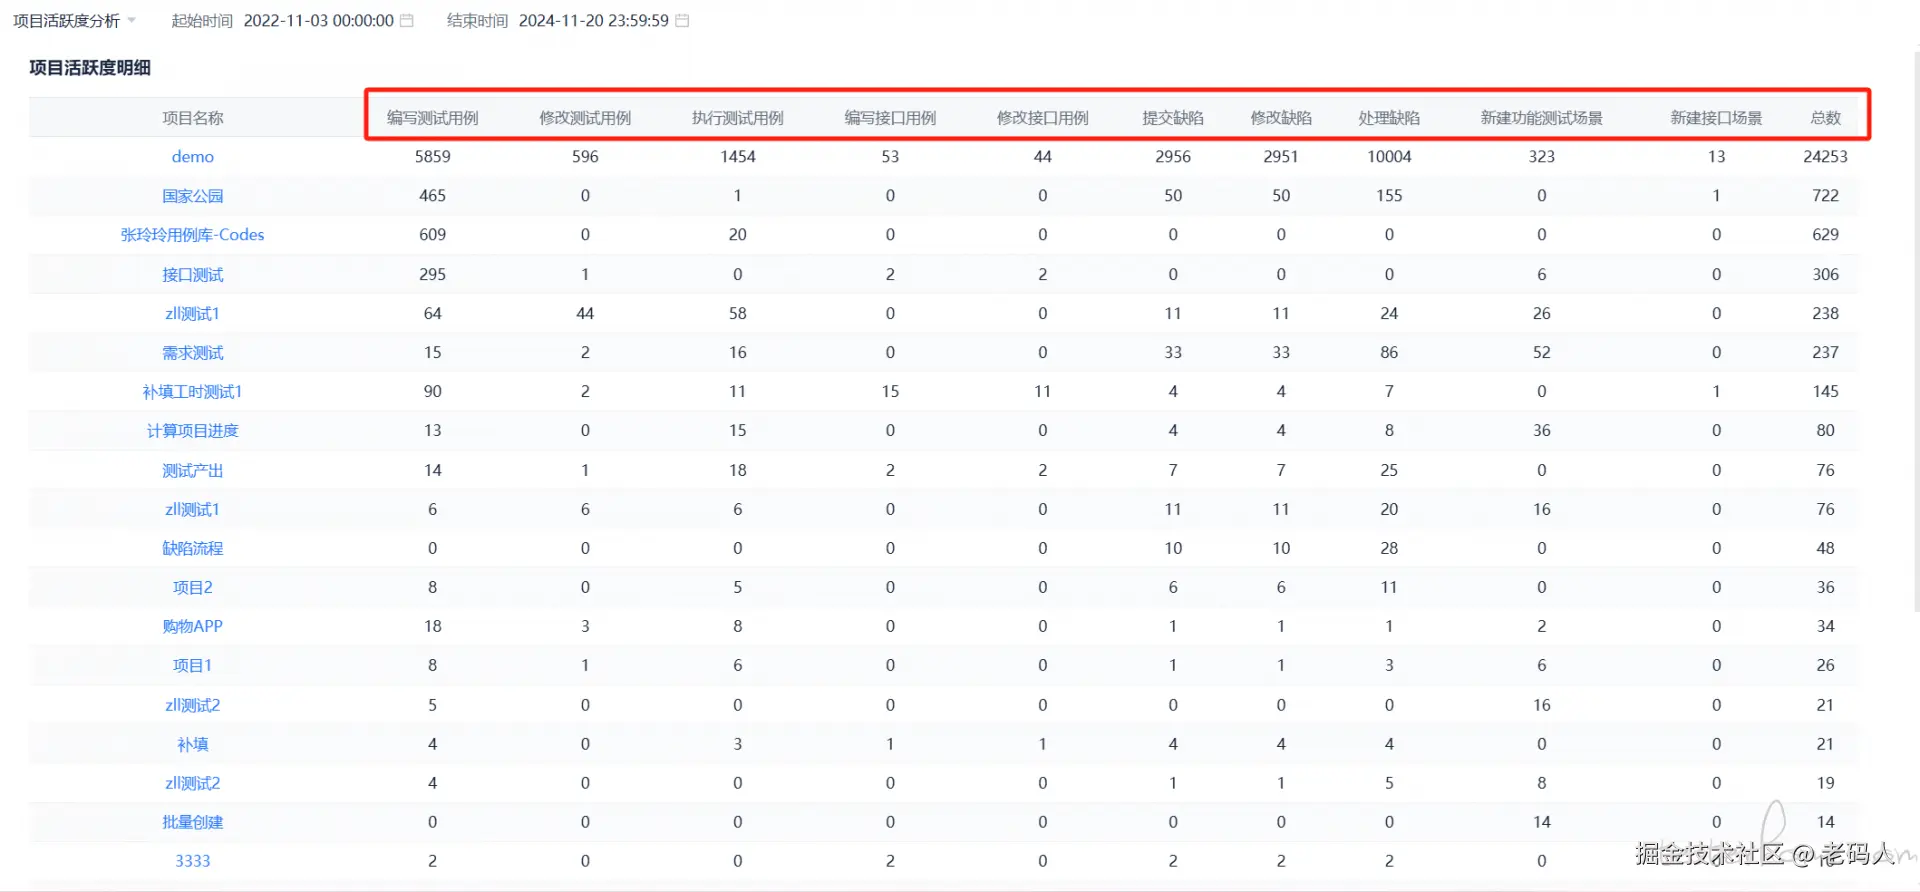Open the 国家公园 project link

click(x=192, y=196)
